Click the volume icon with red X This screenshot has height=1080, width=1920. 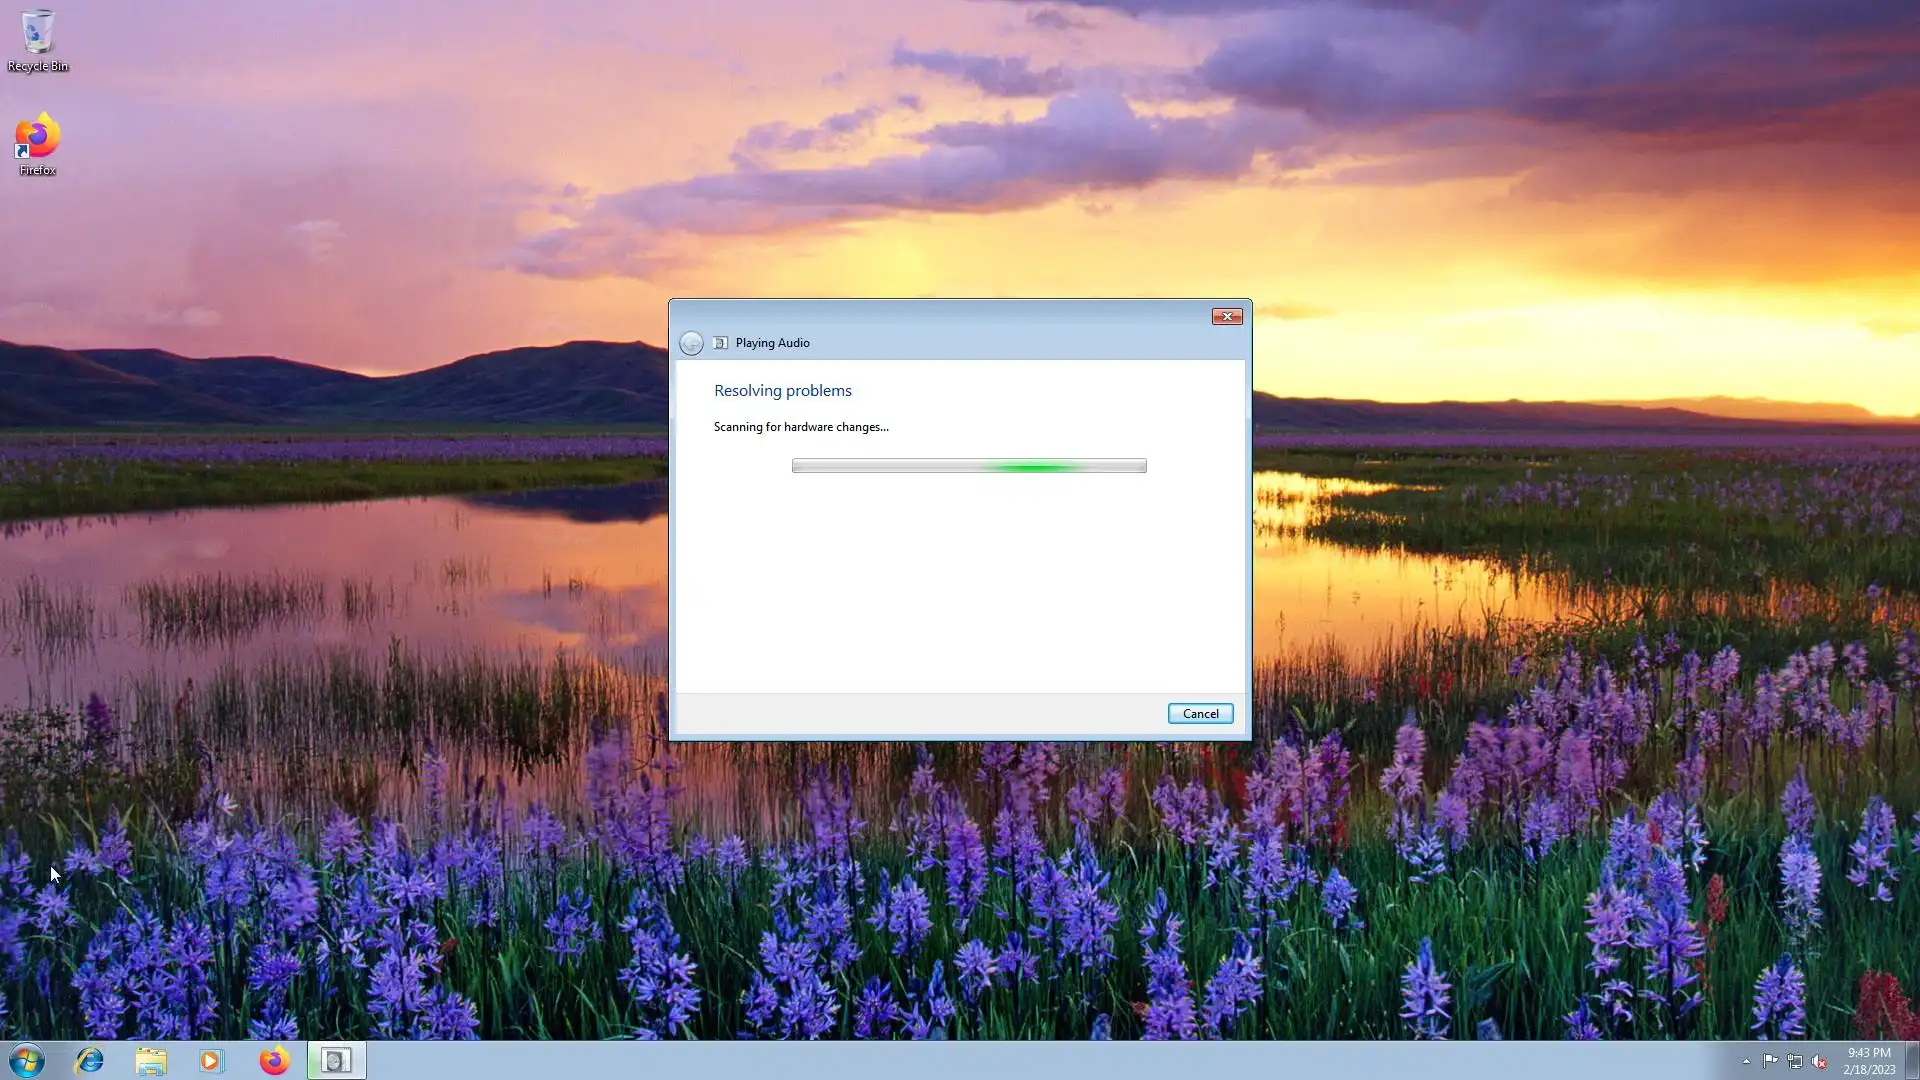point(1819,1061)
